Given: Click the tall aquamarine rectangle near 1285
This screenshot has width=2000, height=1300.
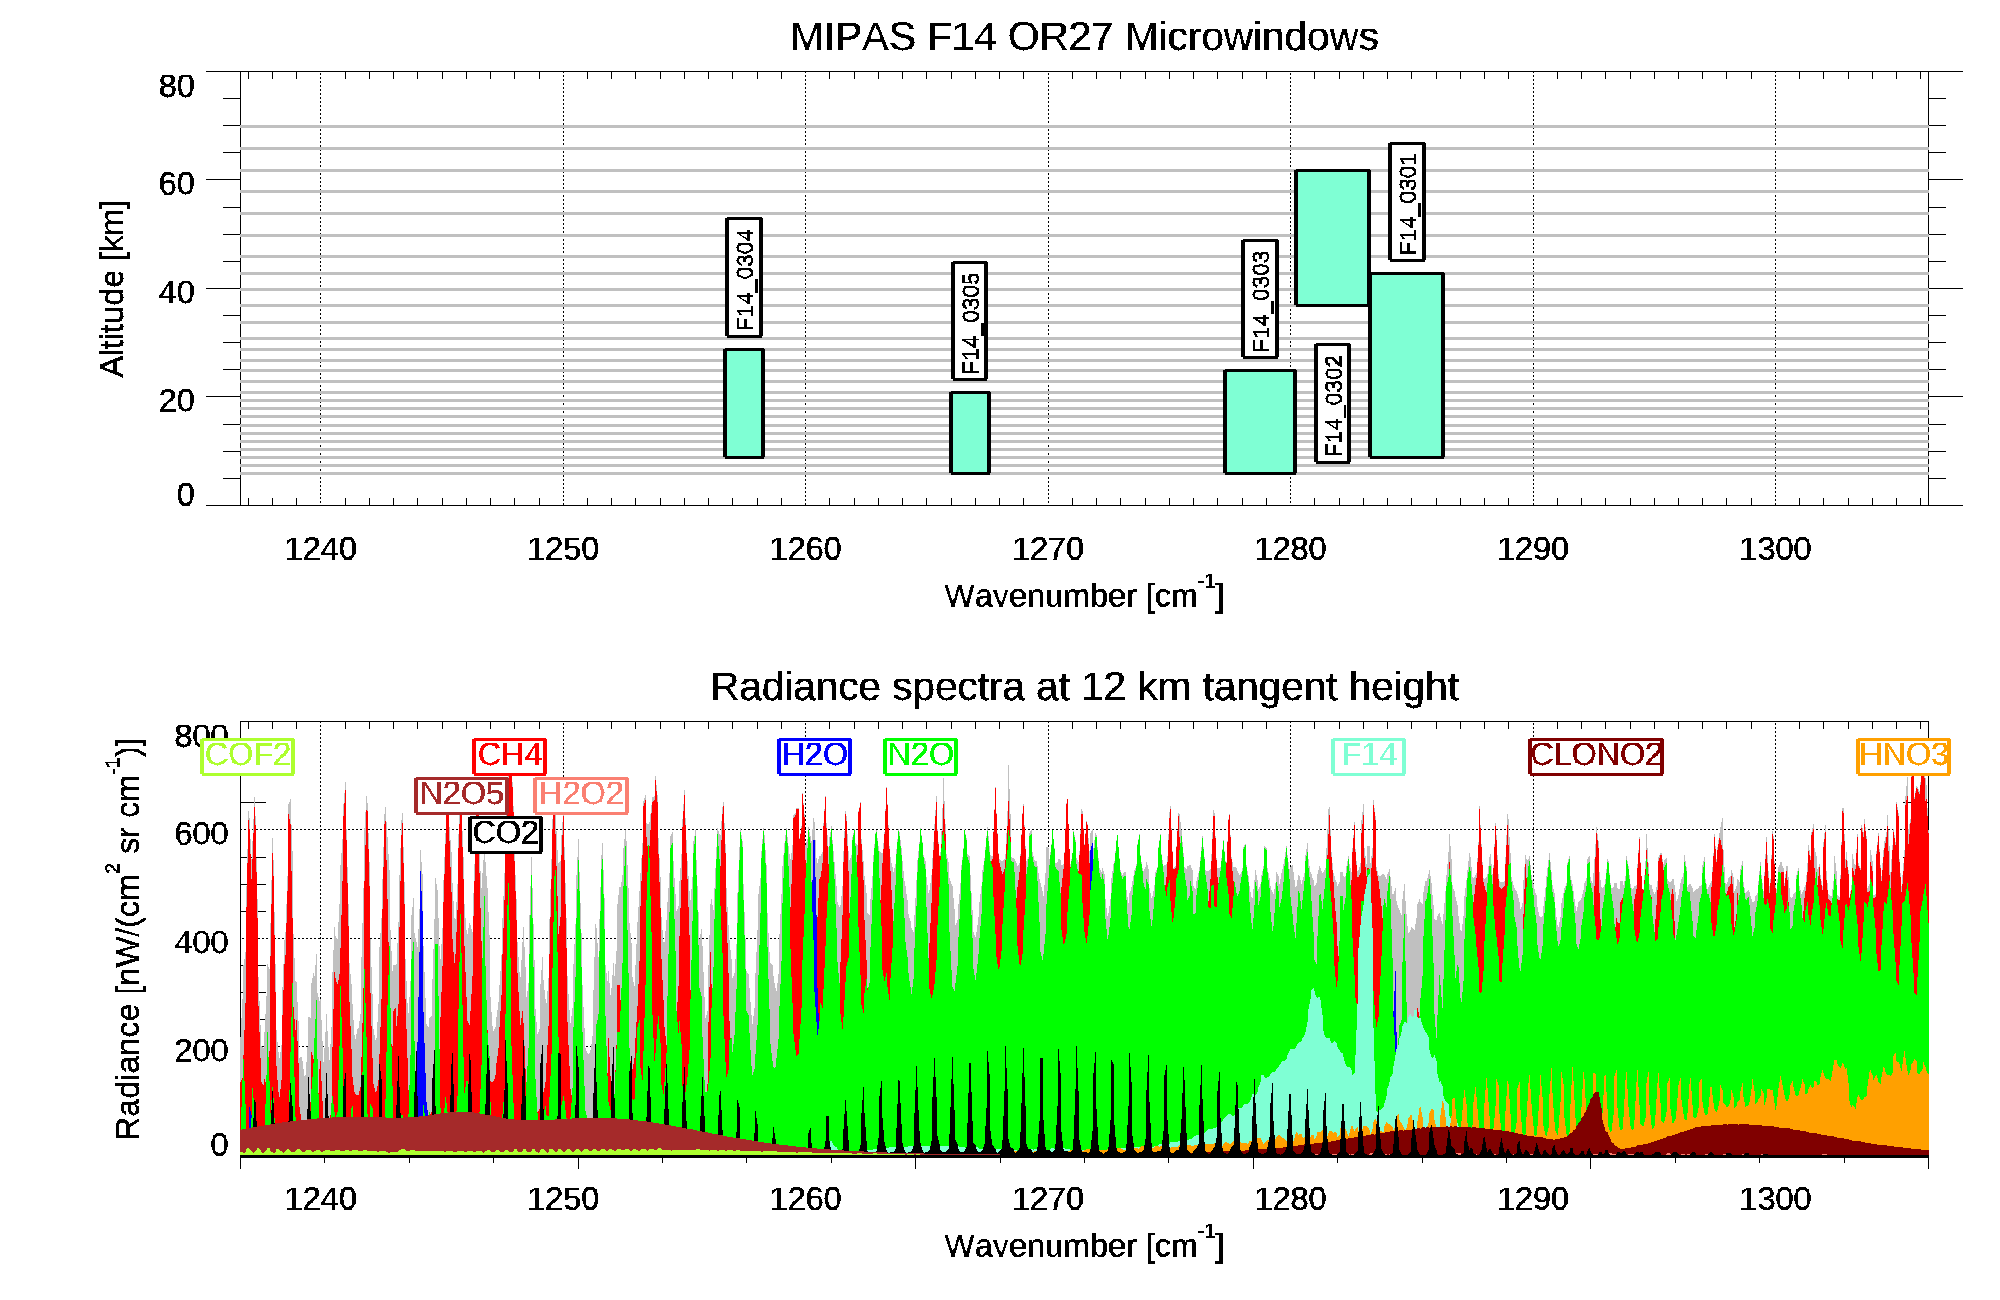Looking at the screenshot, I should (1406, 365).
